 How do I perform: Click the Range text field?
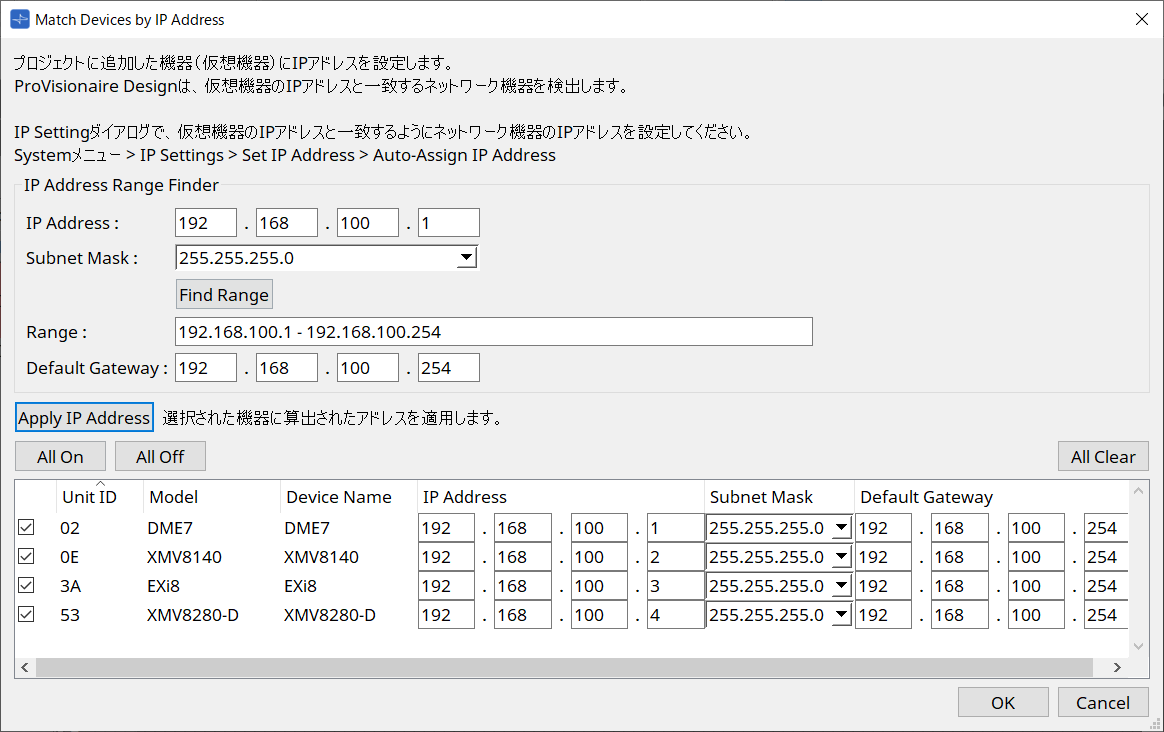tap(494, 332)
